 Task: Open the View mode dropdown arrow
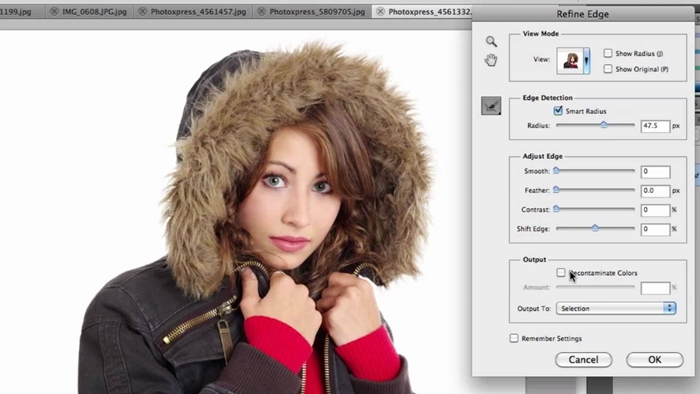tap(587, 60)
